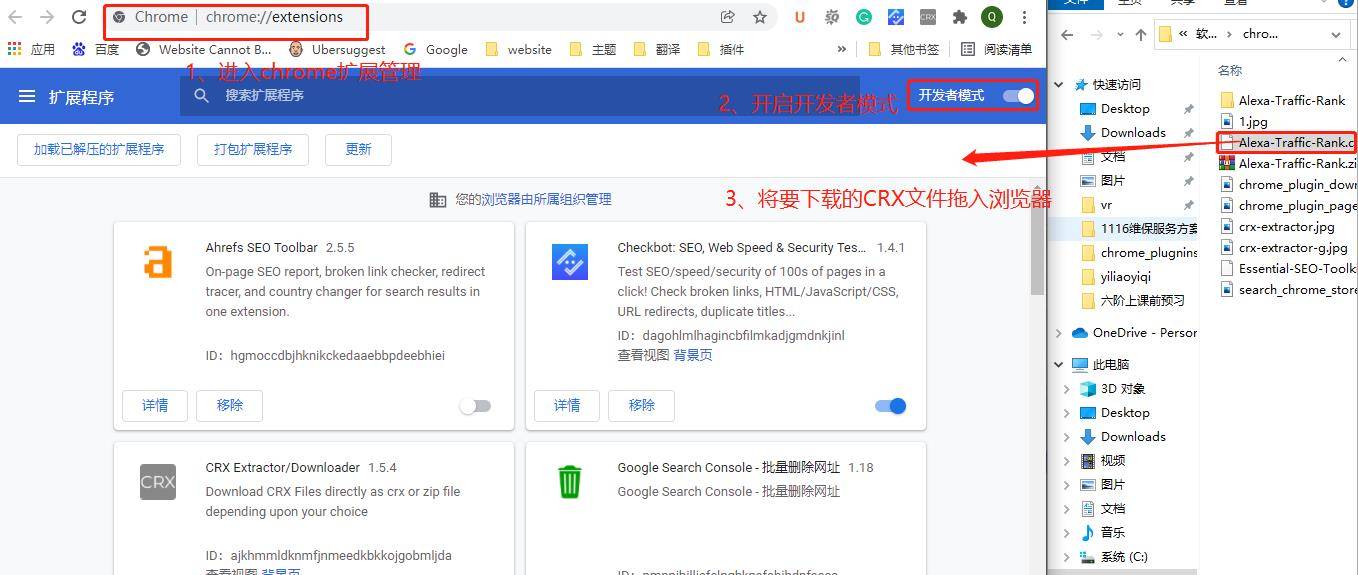
Task: Click the Ahrefs SEO Toolbar orange icon
Action: [158, 262]
